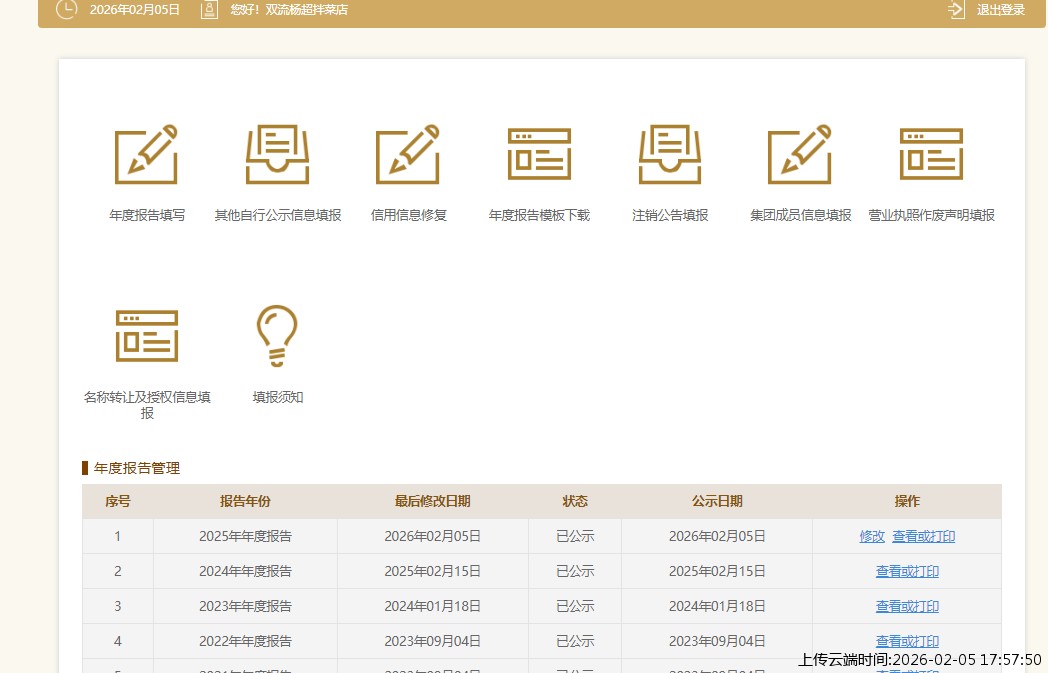Click the 名称转让及授权信息填报 icon
This screenshot has height=673, width=1048.
[x=146, y=335]
